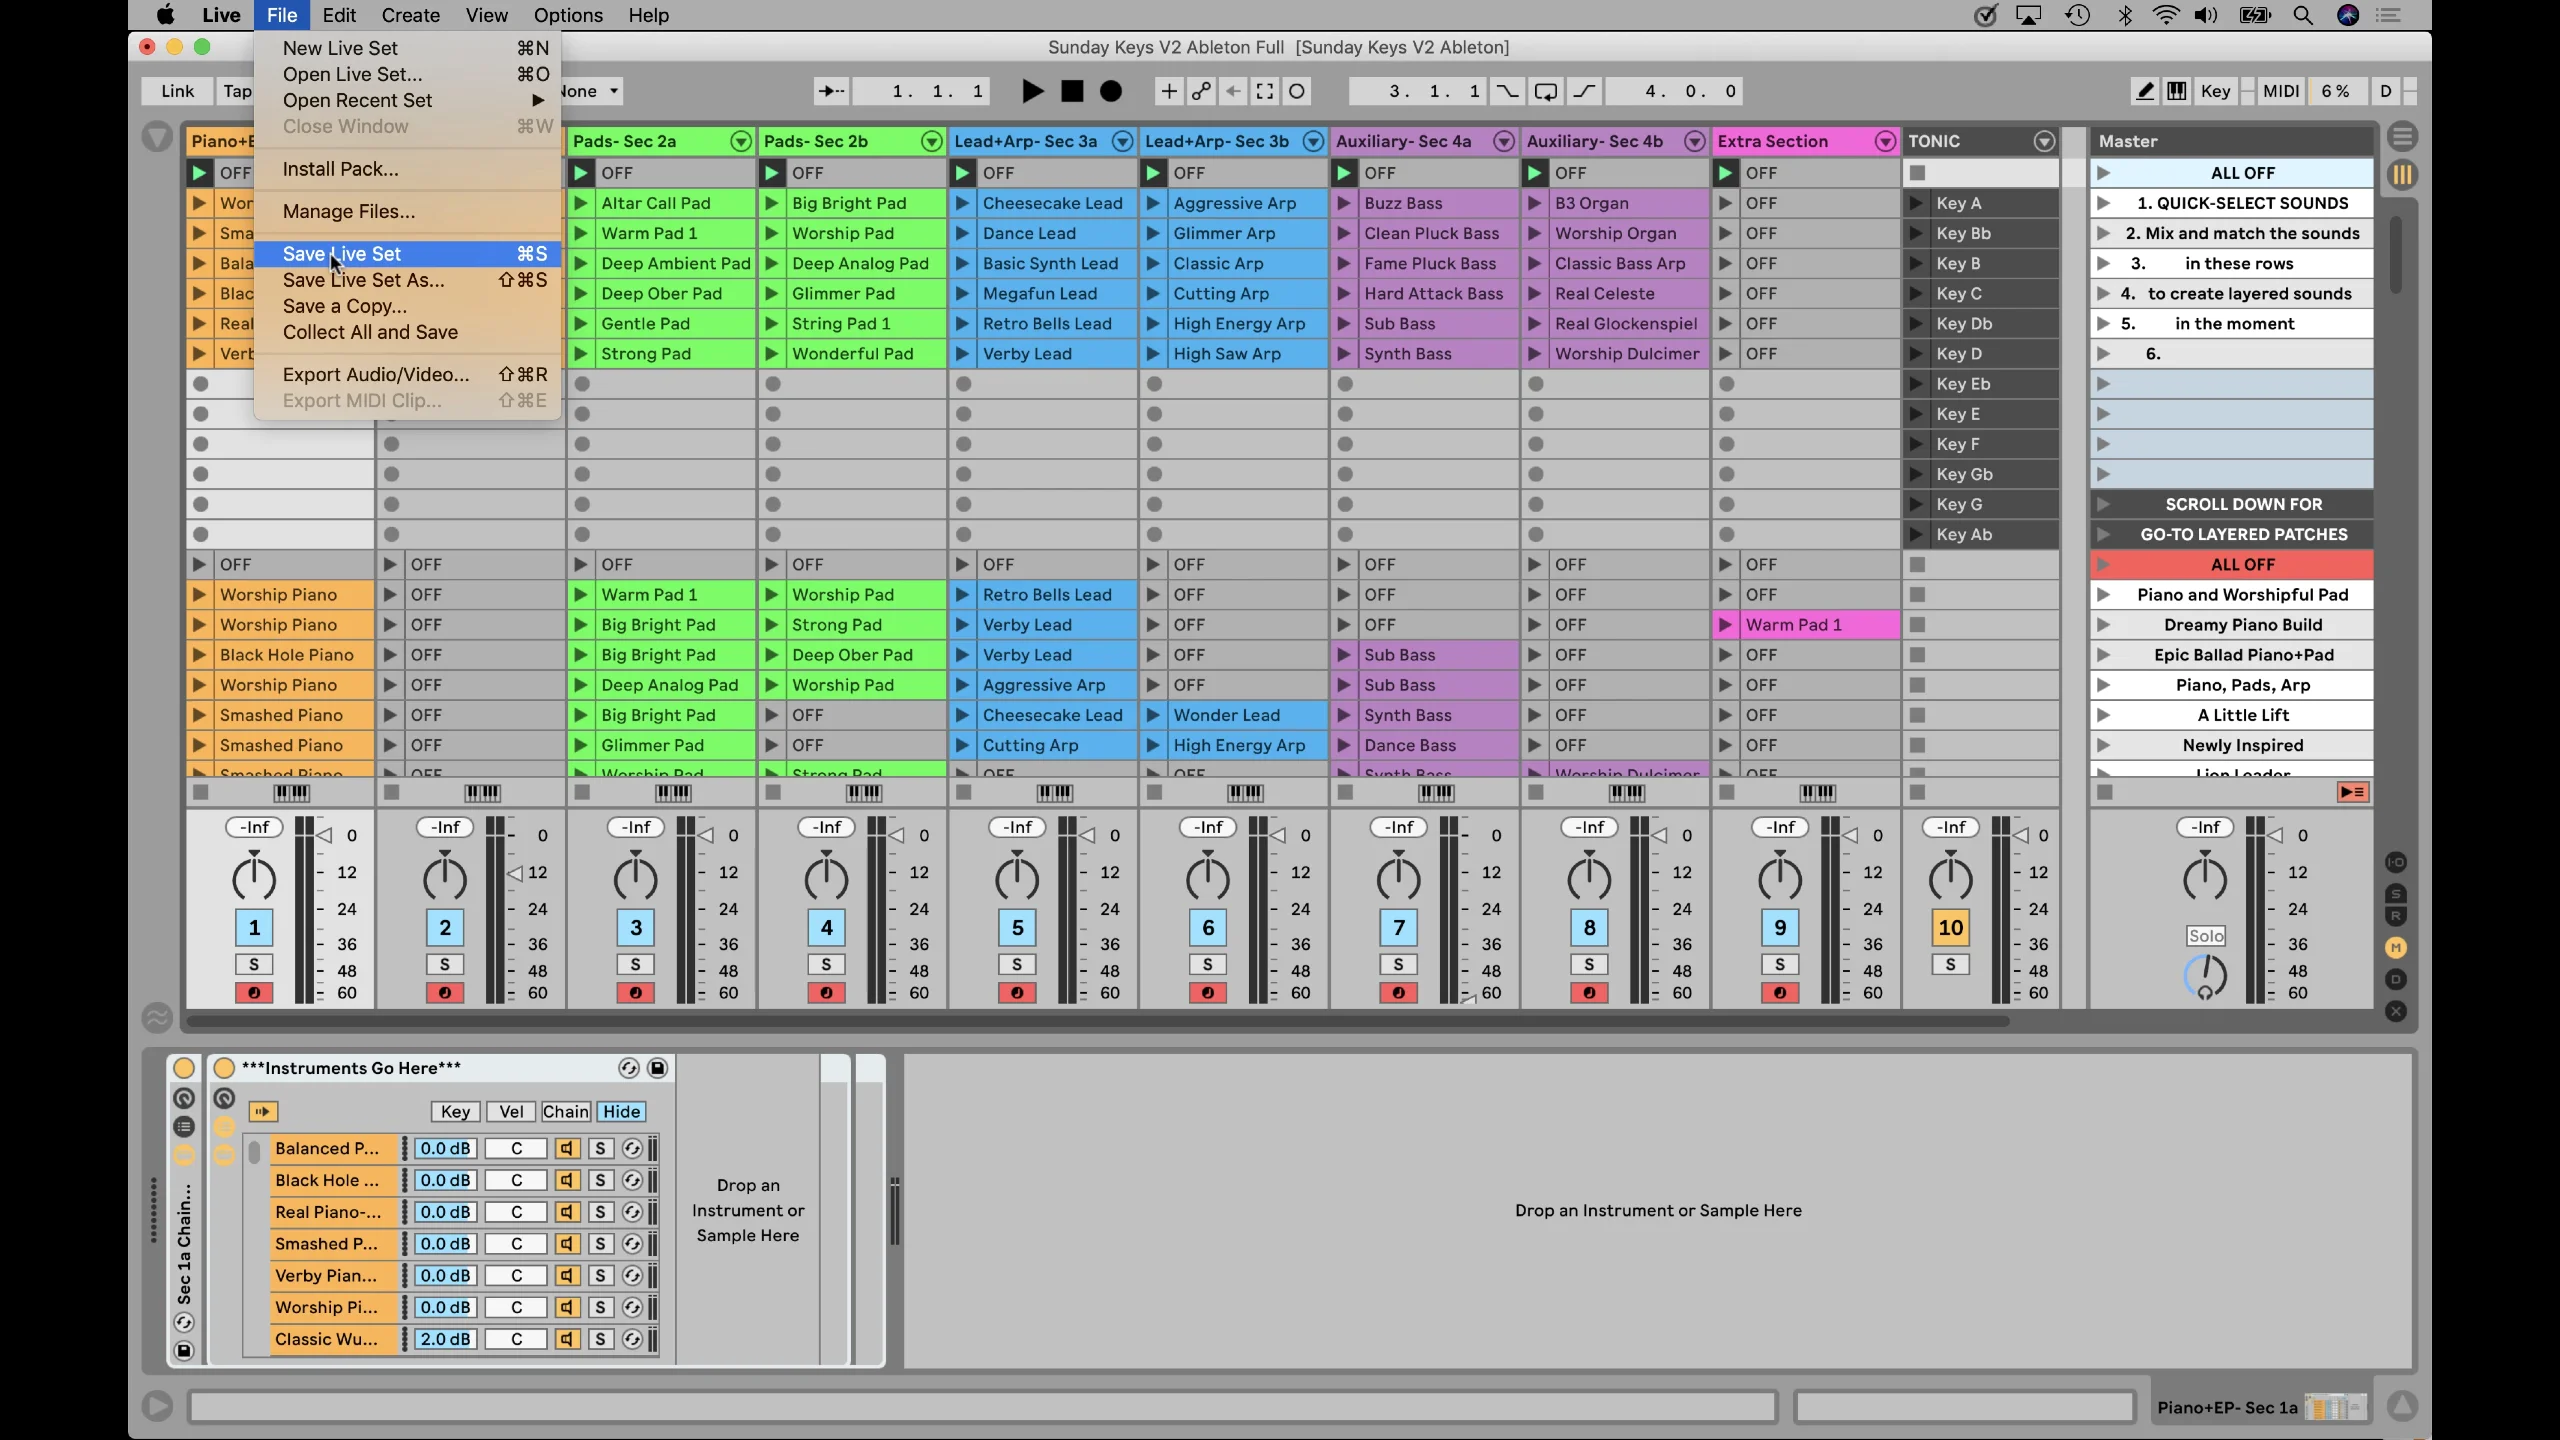The width and height of the screenshot is (2560, 1440).
Task: Click Balanced P chain volume 0.0 dB
Action: pyautogui.click(x=445, y=1148)
